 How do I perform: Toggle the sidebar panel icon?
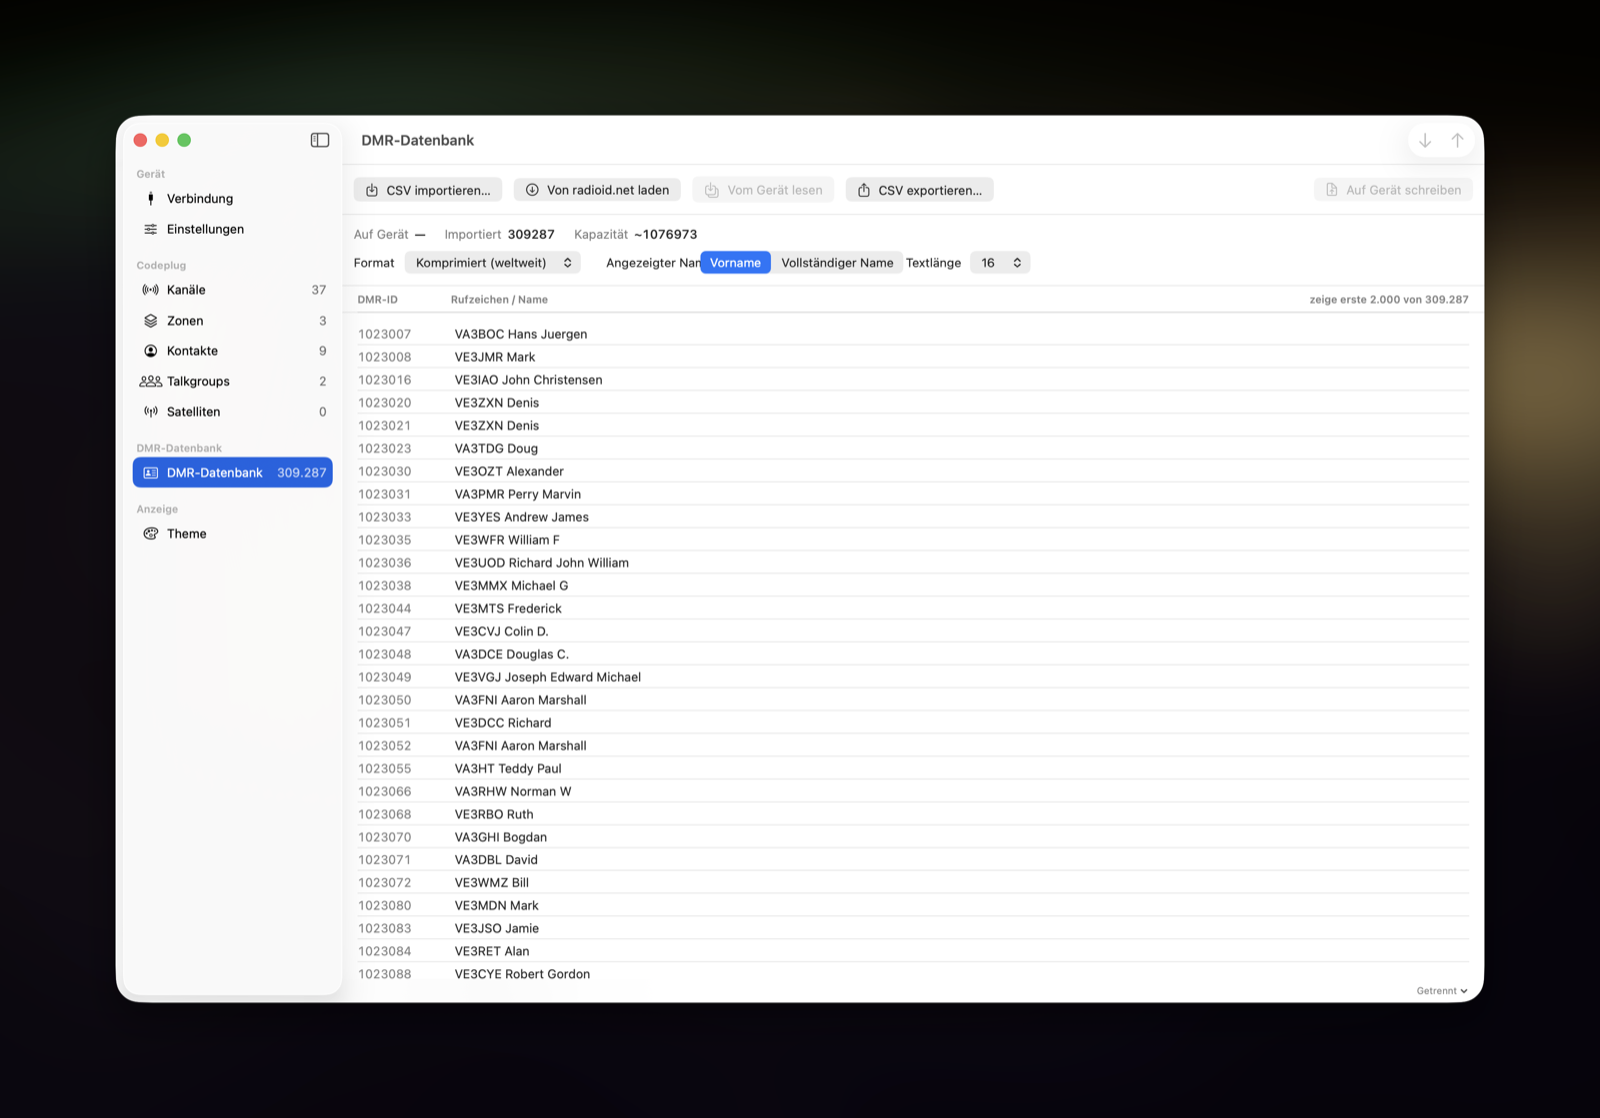[320, 140]
